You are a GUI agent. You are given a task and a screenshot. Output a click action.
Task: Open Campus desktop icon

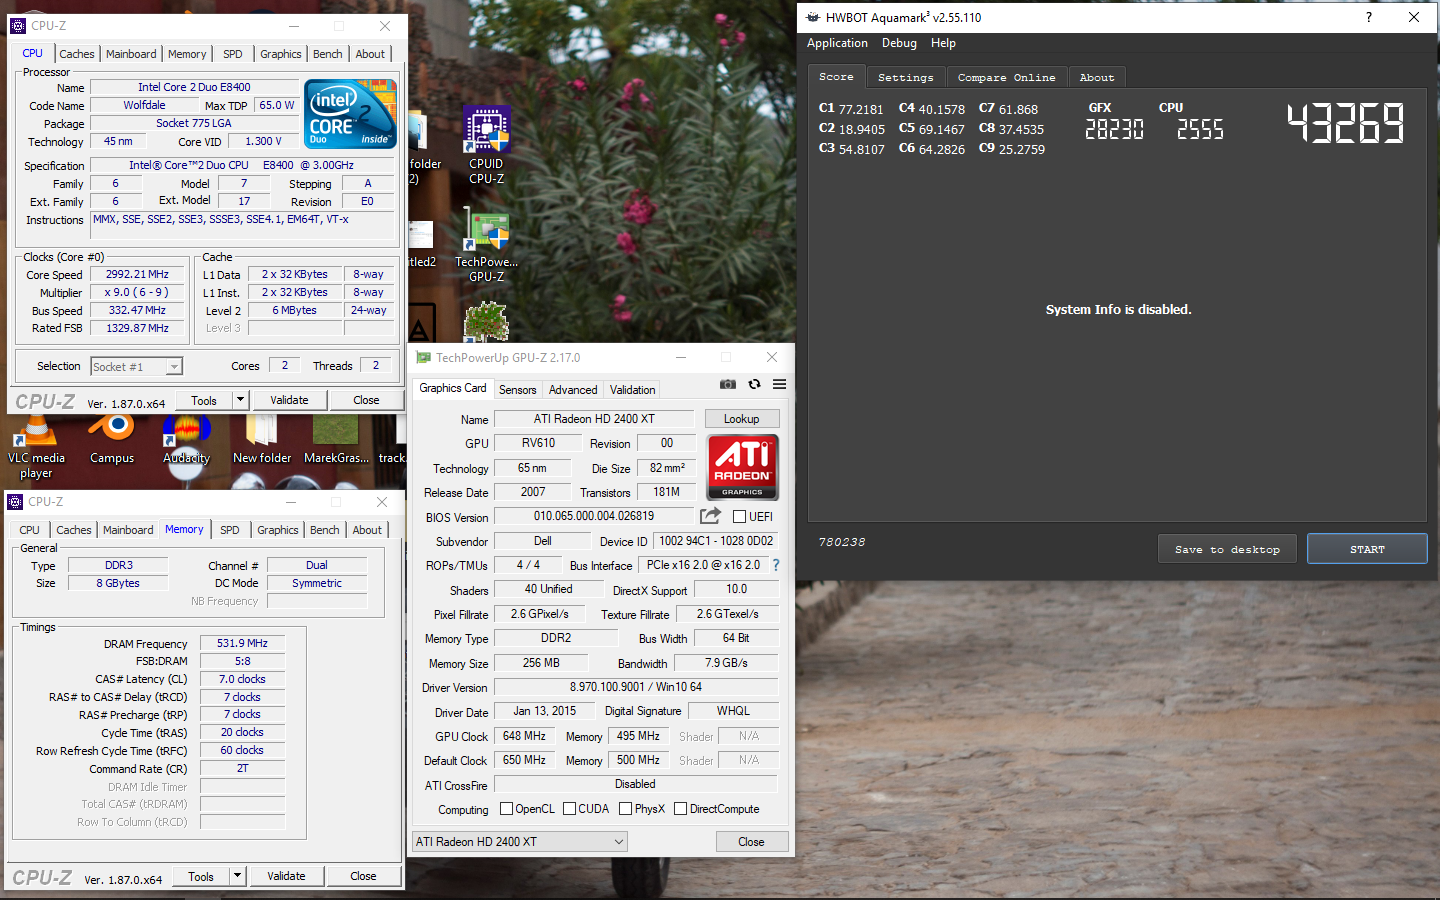click(112, 440)
